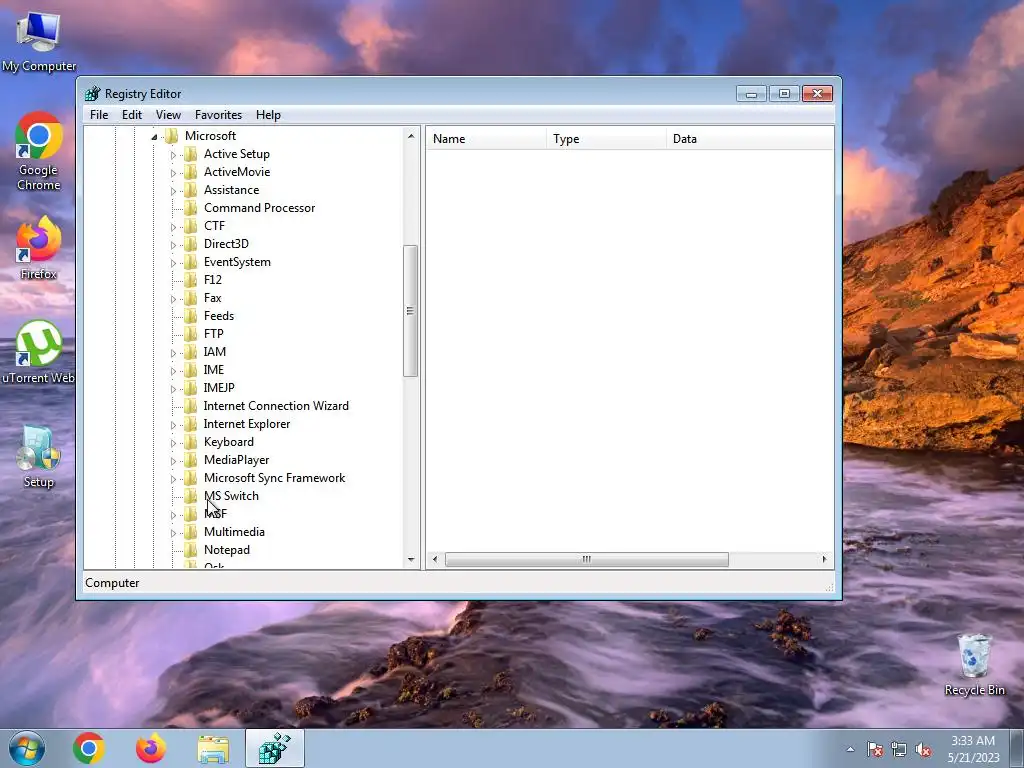Click the Name column header
The width and height of the screenshot is (1024, 768).
coord(486,138)
